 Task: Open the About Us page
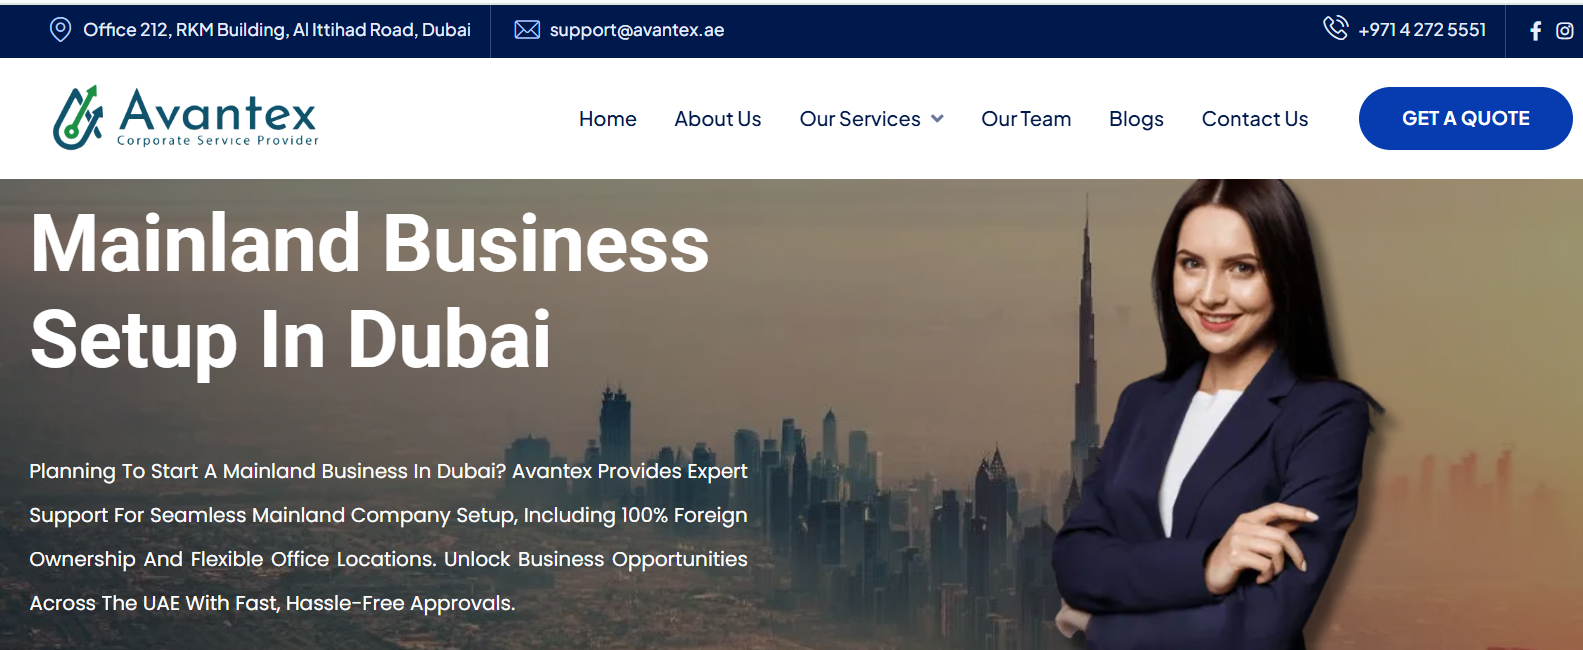718,119
